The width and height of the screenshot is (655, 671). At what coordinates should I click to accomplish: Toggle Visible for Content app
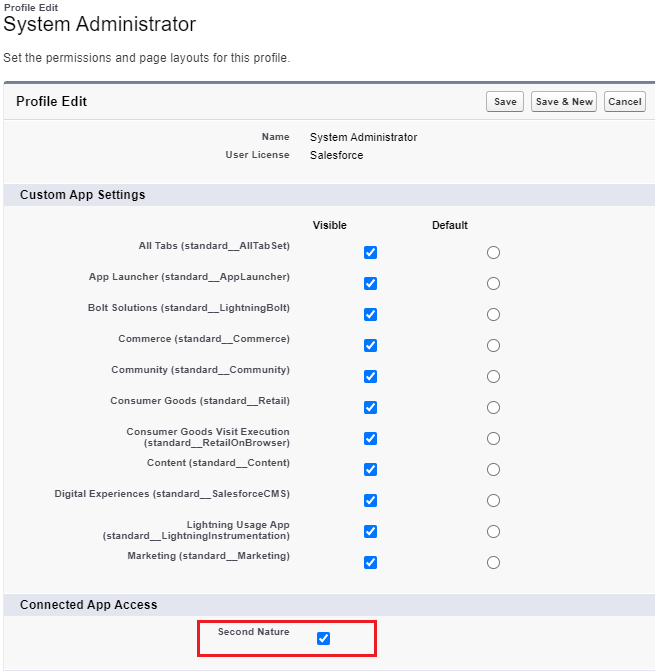[370, 470]
